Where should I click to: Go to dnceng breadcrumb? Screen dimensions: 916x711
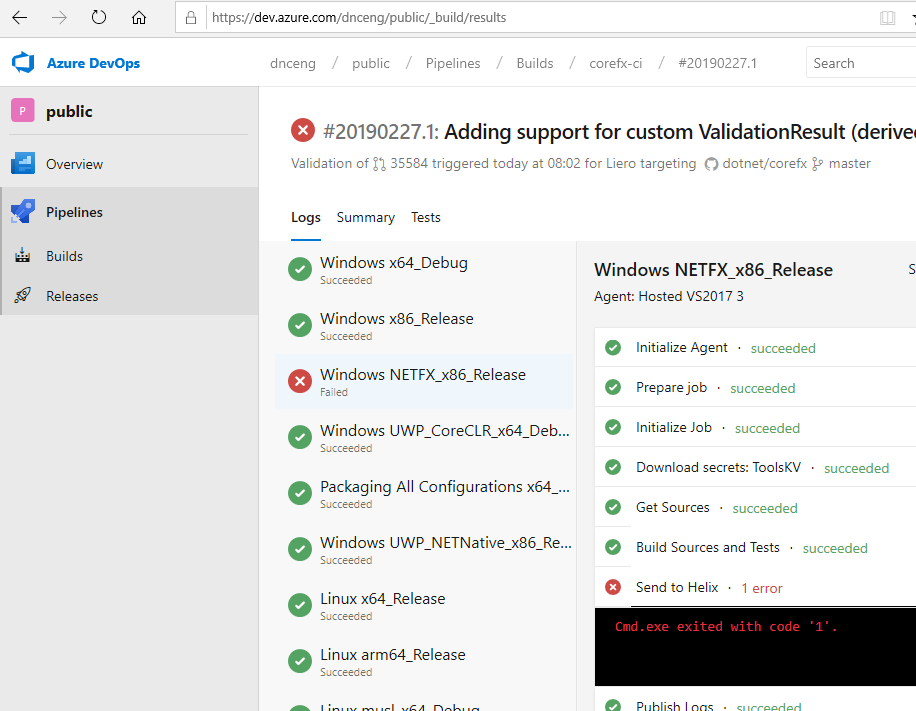coord(293,63)
